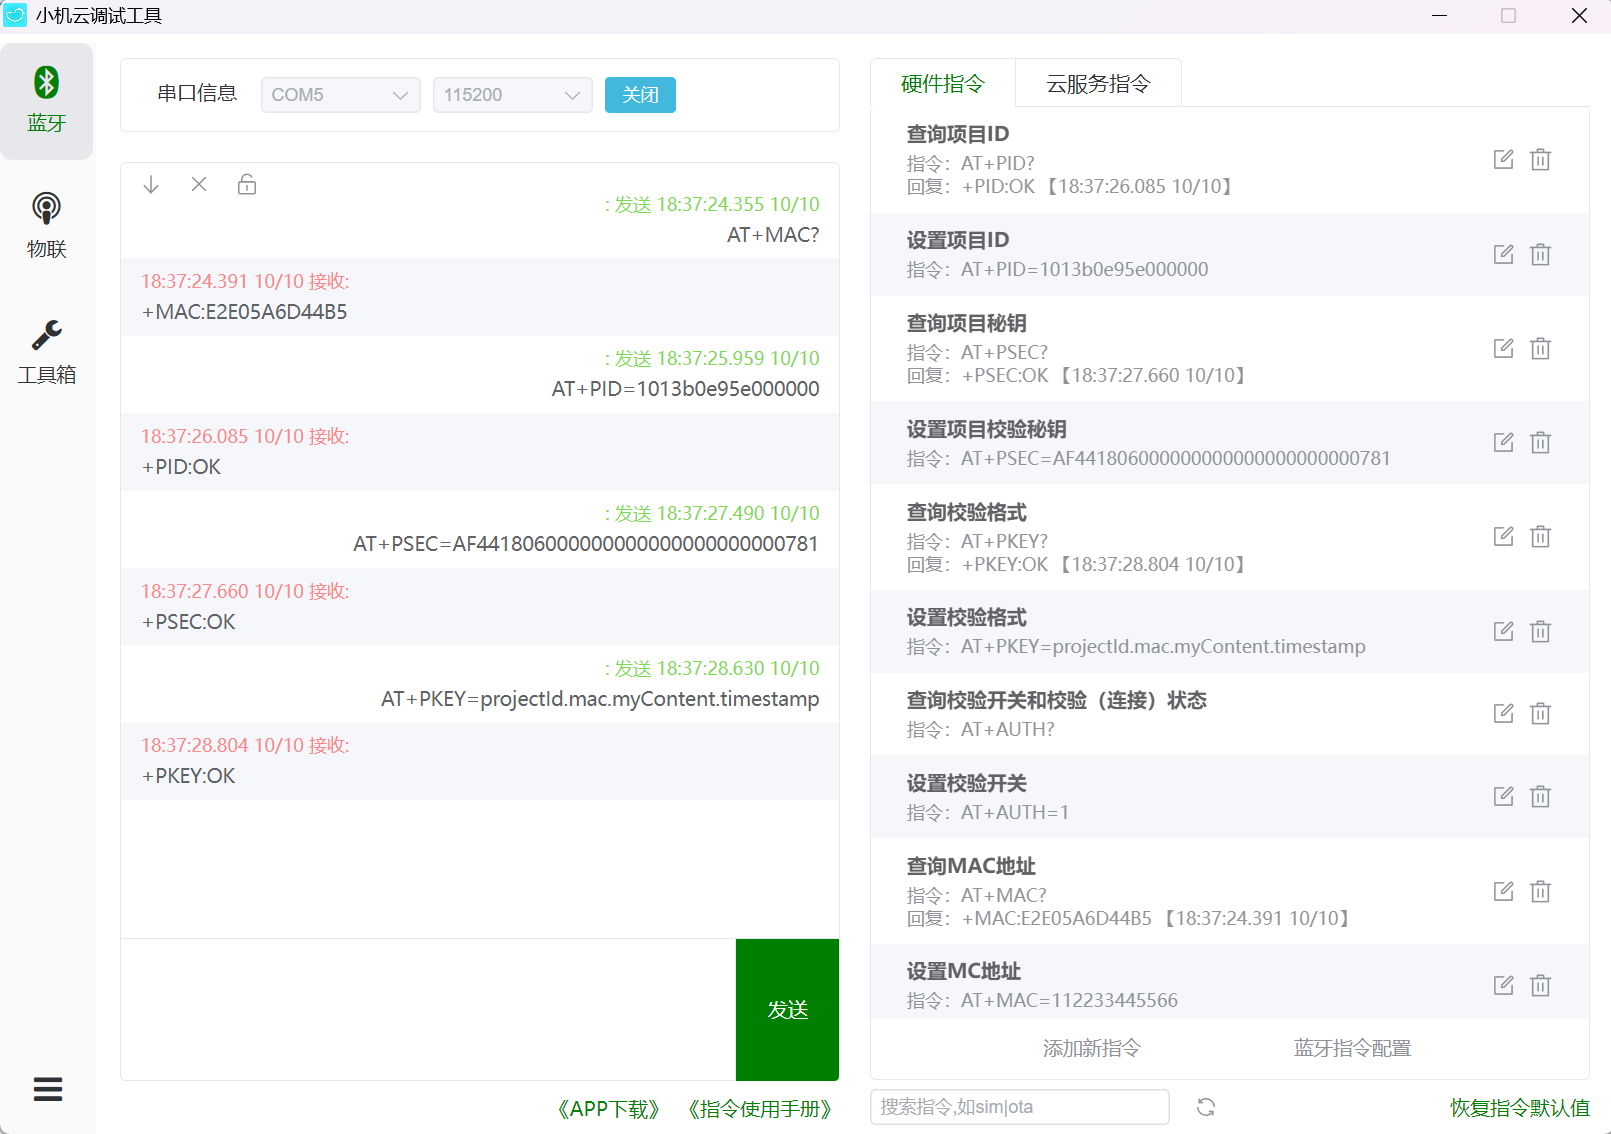Edit the 查询项目ID command
This screenshot has width=1611, height=1134.
coord(1503,160)
